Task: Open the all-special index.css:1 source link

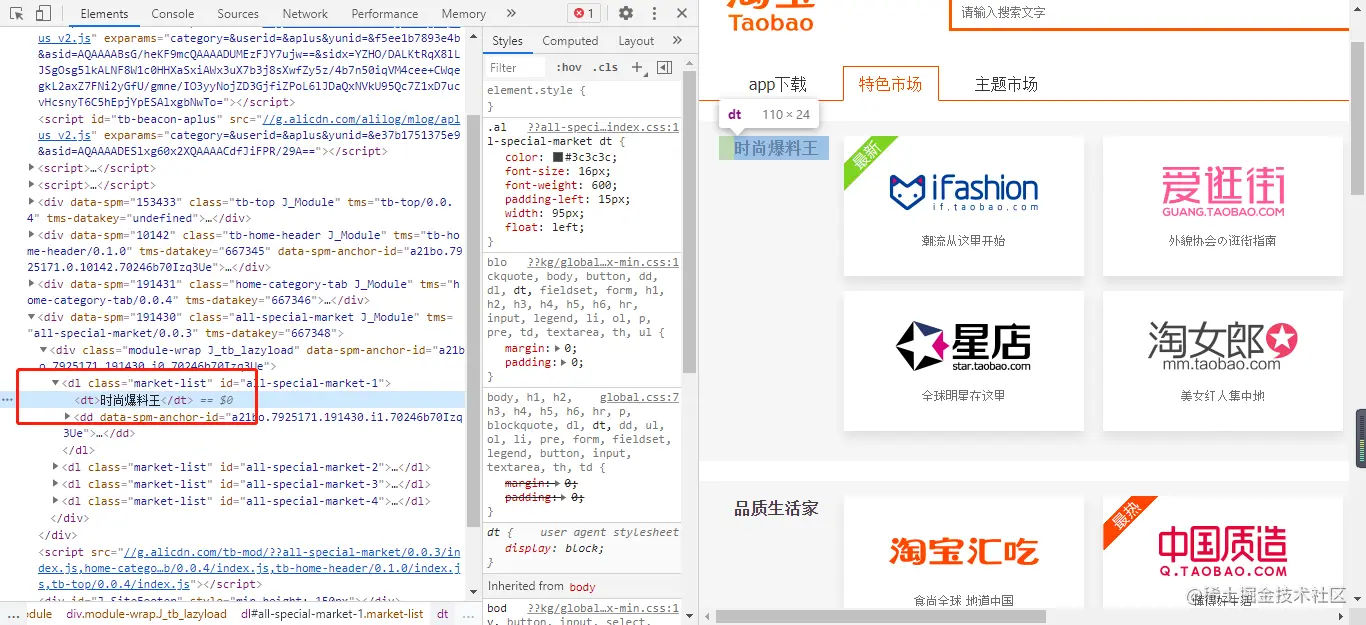Action: (x=603, y=128)
